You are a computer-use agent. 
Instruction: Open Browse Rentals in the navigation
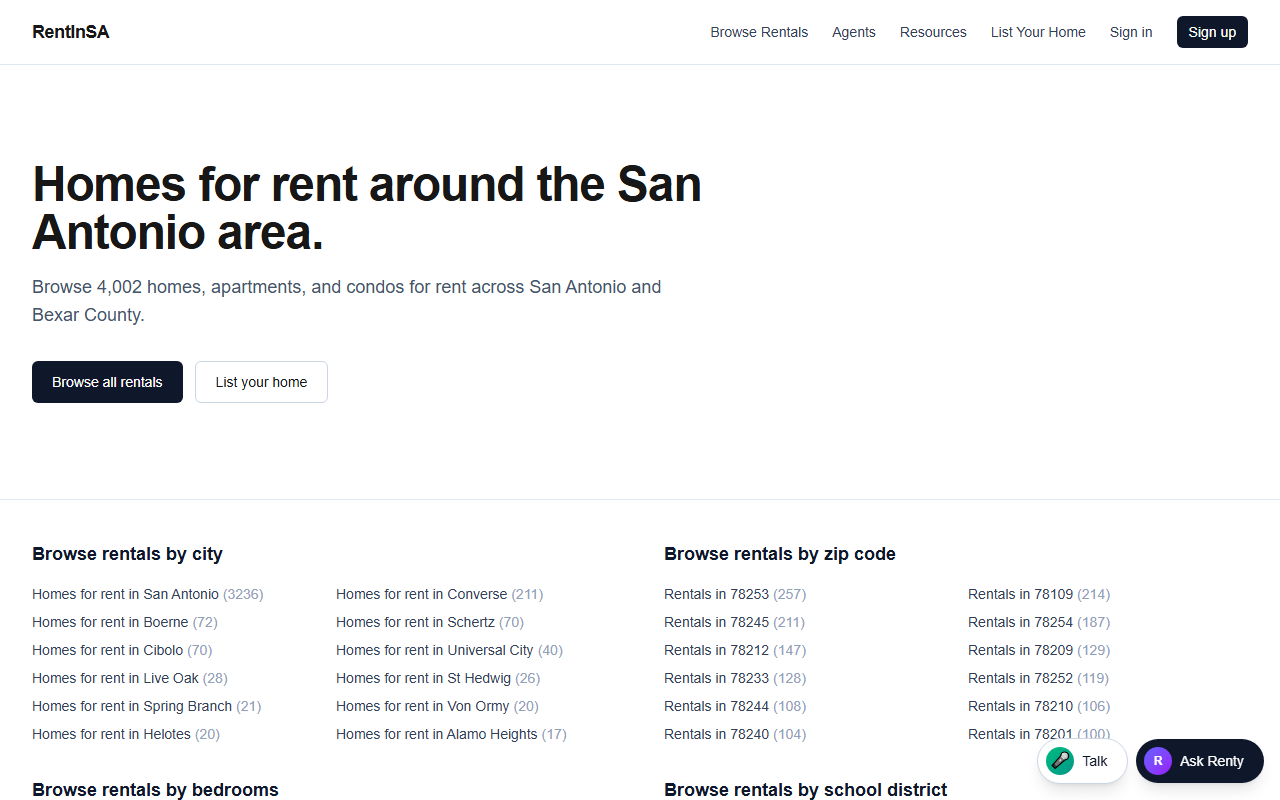(759, 32)
